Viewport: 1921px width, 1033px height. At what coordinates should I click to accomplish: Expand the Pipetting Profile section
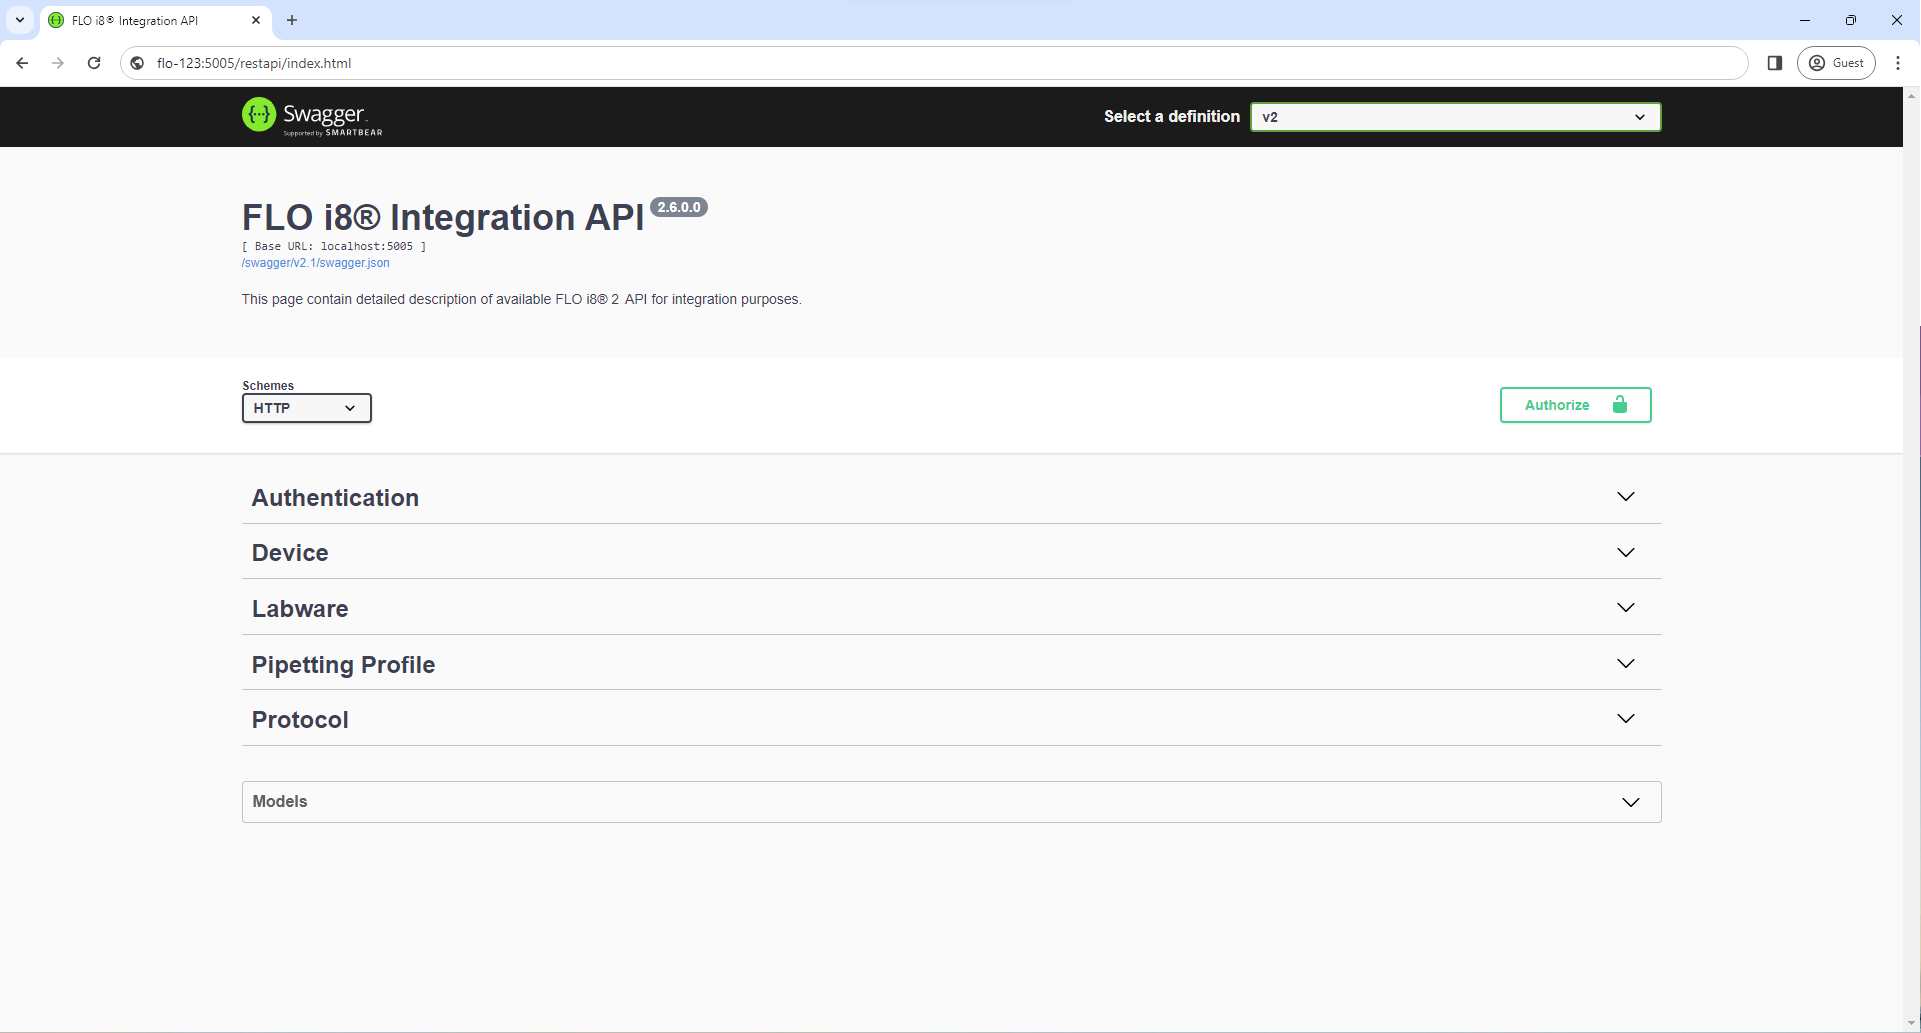pyautogui.click(x=343, y=665)
